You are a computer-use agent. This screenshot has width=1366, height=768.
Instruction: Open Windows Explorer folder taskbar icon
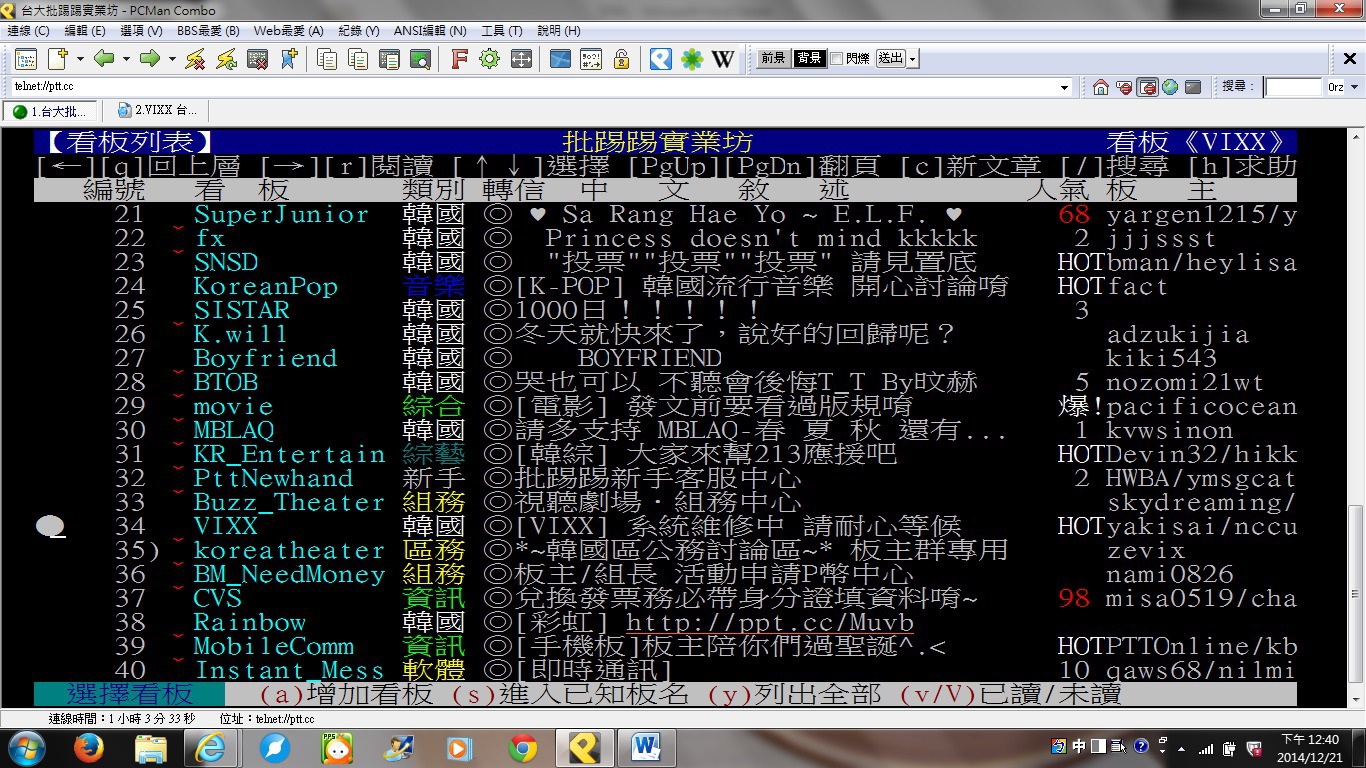point(151,747)
